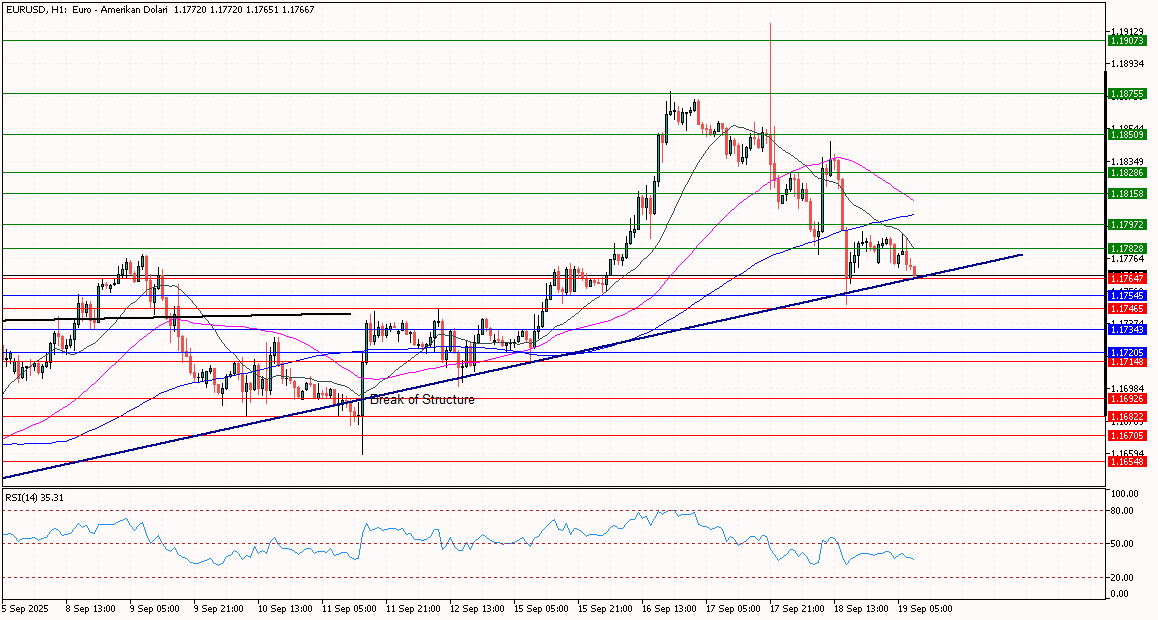The width and height of the screenshot is (1158, 620).
Task: Click the "19 Sep 05:00" time axis label
Action: coord(925,610)
